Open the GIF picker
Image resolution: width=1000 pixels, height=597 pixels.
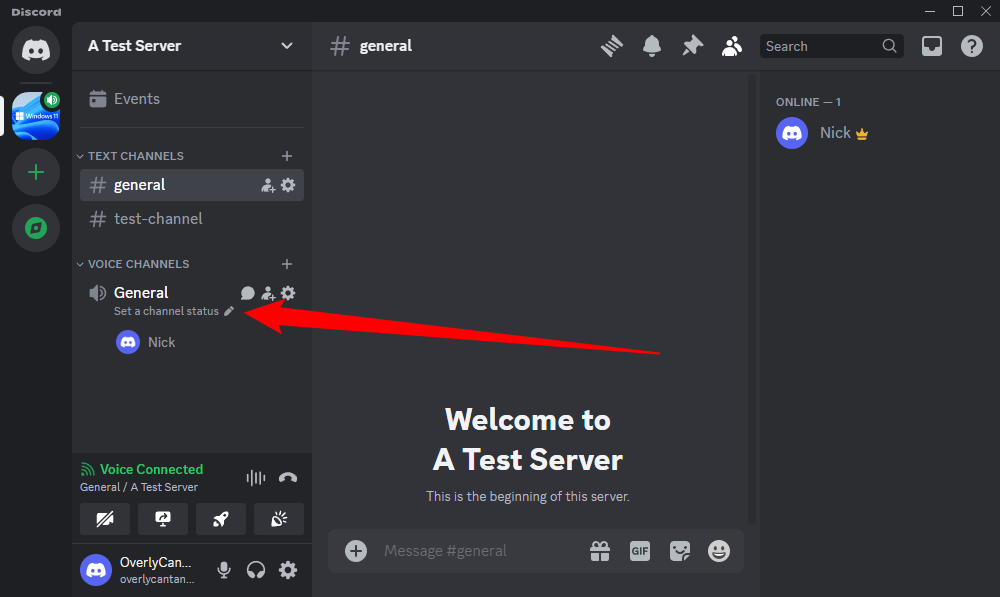(640, 551)
